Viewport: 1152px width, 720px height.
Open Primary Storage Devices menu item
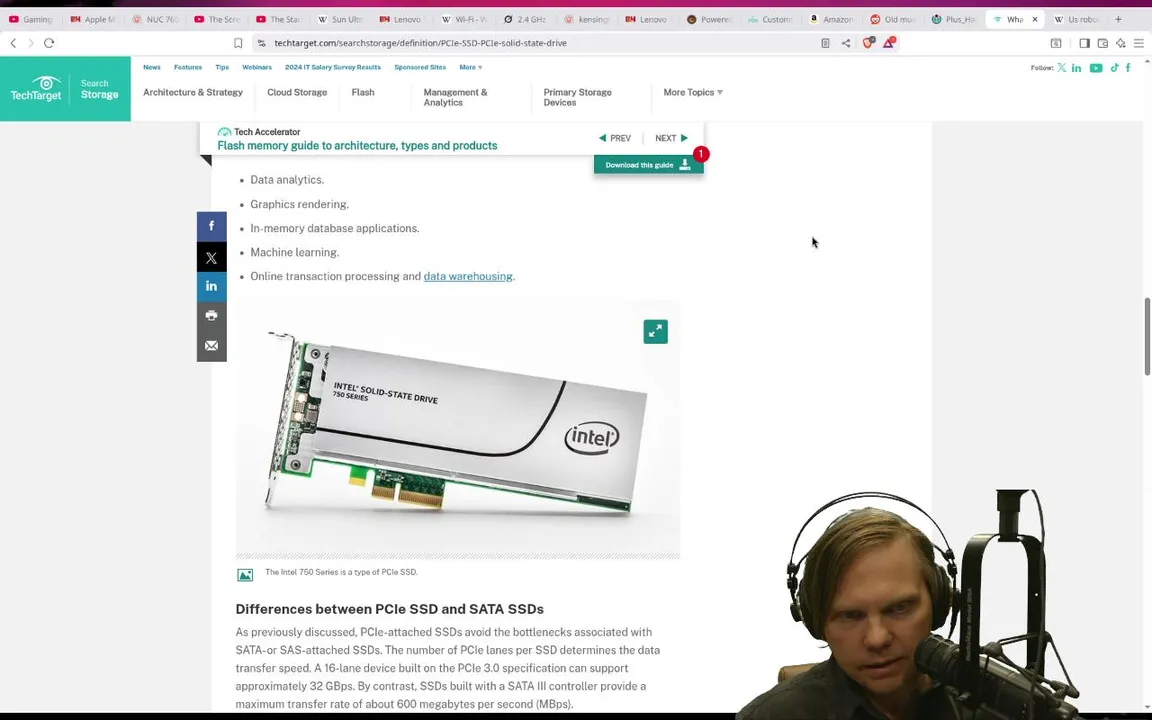pyautogui.click(x=577, y=97)
